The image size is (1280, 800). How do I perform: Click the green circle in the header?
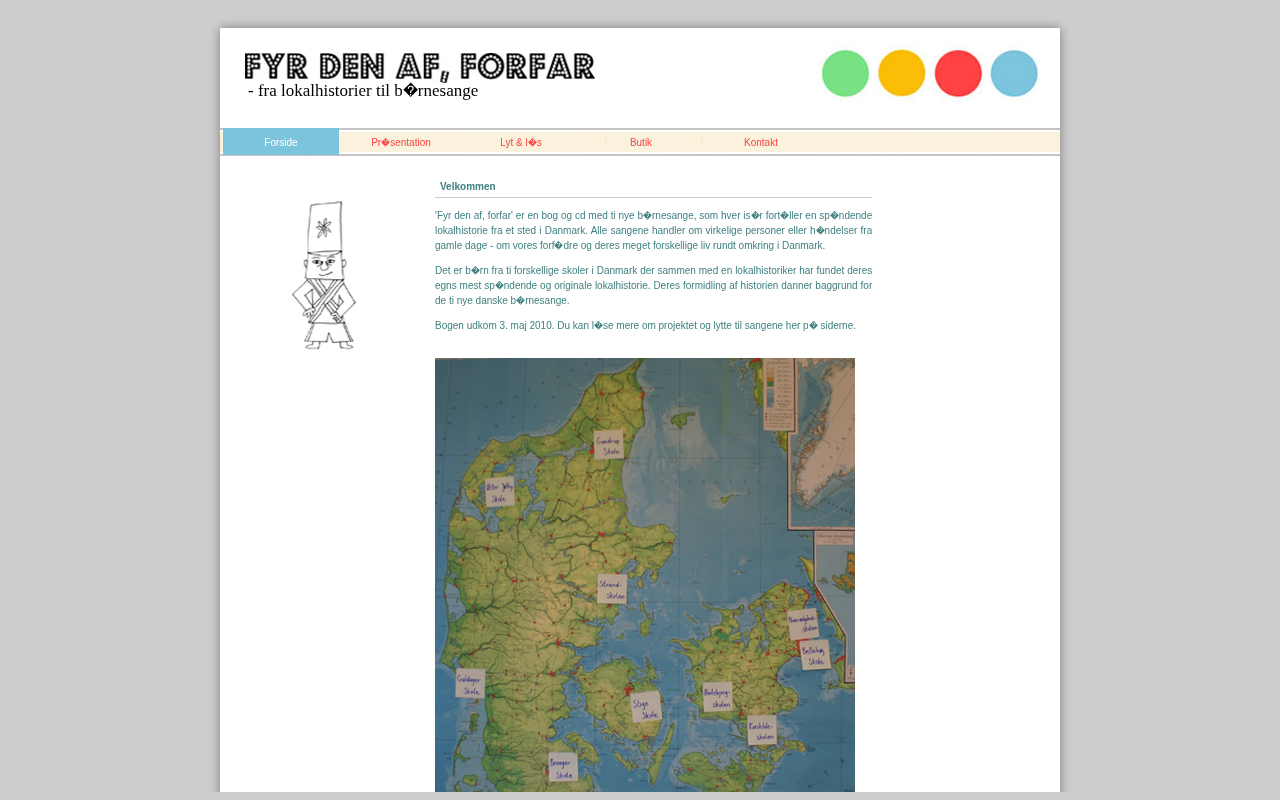point(846,74)
